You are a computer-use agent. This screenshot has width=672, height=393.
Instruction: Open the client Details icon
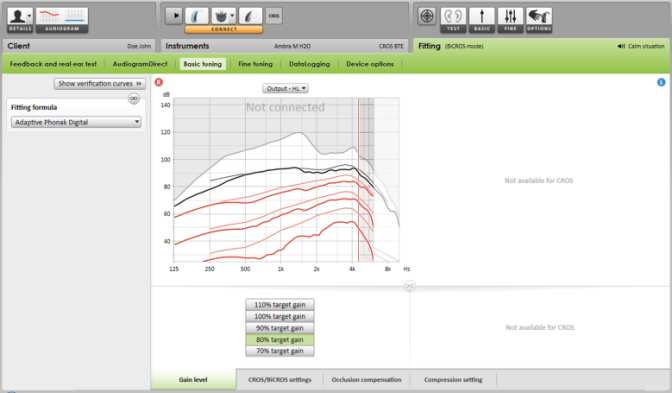coord(20,20)
